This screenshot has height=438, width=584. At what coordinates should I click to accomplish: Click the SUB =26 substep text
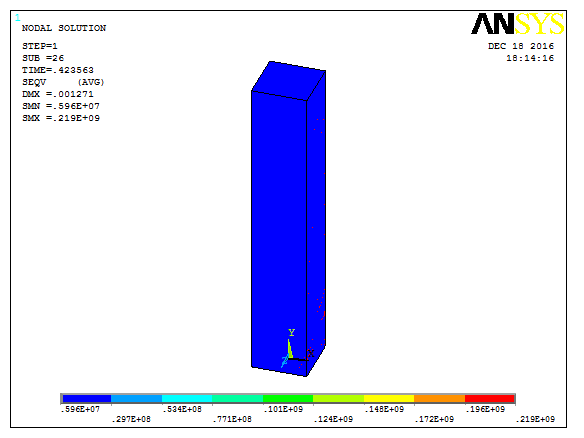[x=43, y=58]
